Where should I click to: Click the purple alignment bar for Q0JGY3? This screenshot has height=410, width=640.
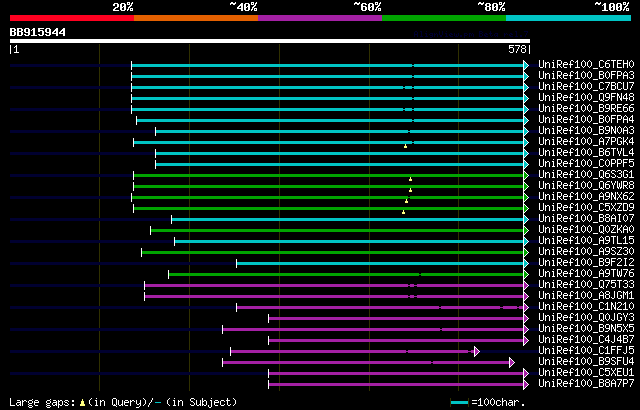[396, 319]
